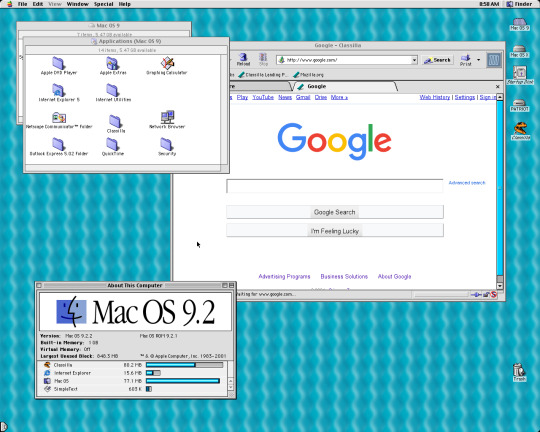Image resolution: width=540 pixels, height=432 pixels.
Task: Click the Google search text field
Action: pyautogui.click(x=334, y=186)
